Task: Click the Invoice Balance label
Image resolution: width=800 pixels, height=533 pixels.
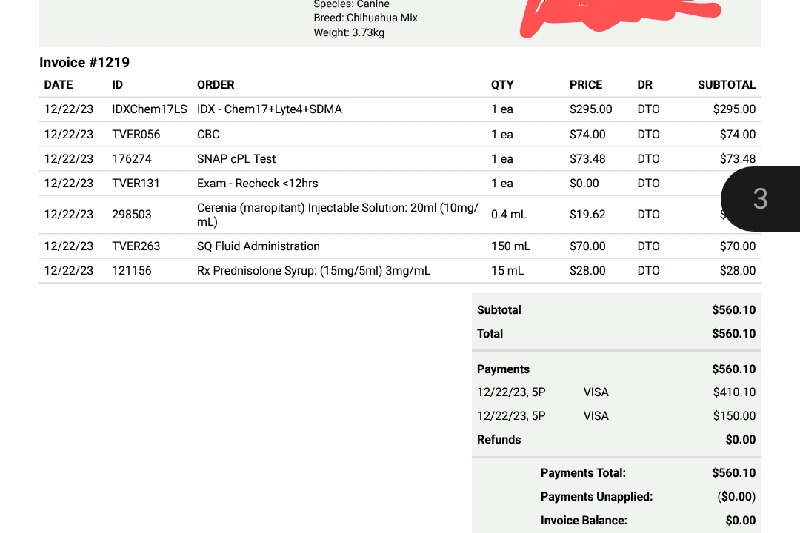Action: pyautogui.click(x=583, y=520)
